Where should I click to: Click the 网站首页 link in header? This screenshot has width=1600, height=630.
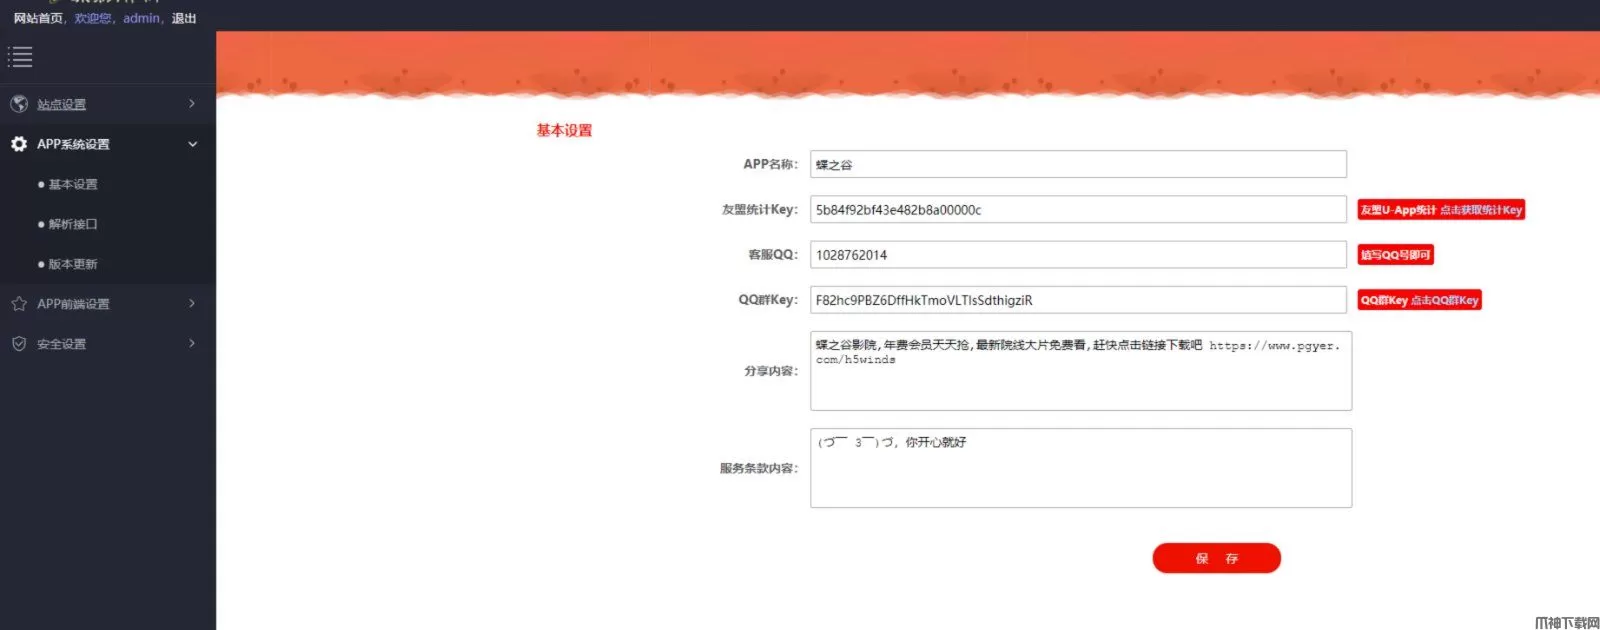(x=38, y=18)
